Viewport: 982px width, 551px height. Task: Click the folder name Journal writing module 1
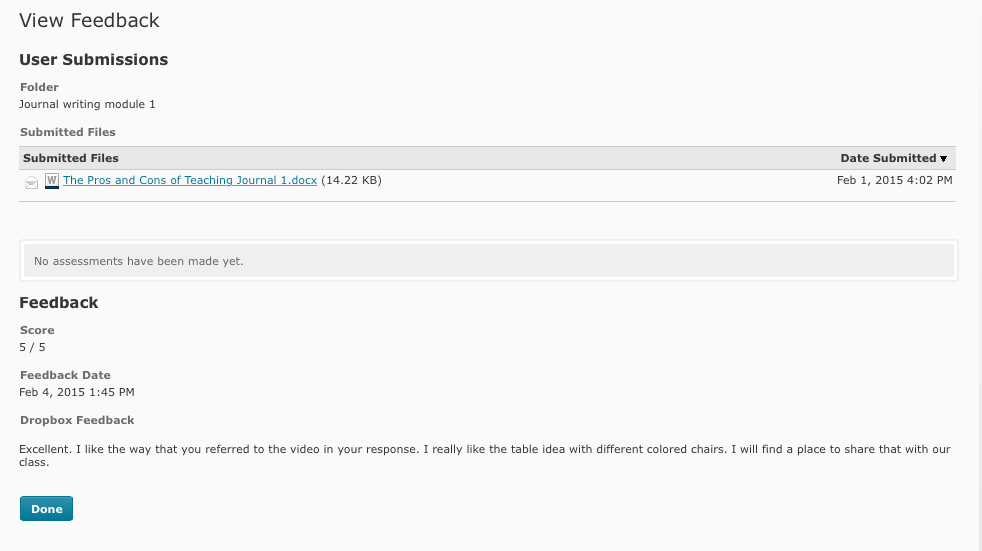click(x=88, y=104)
